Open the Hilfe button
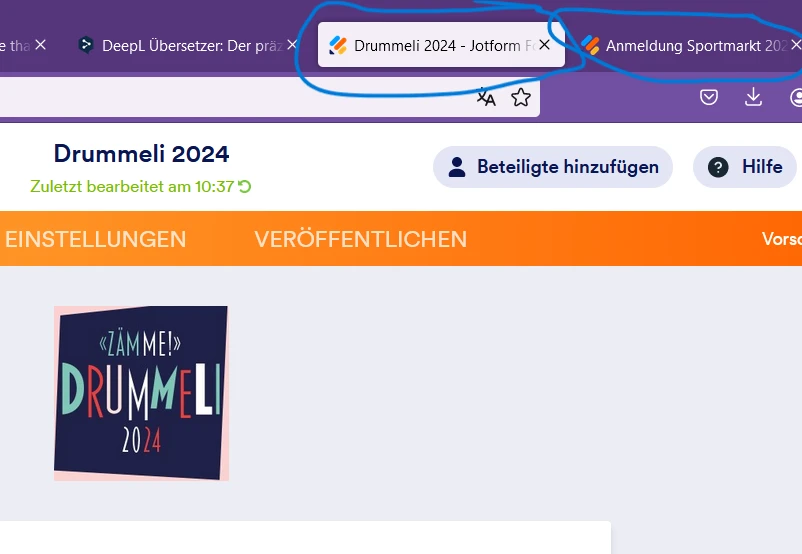802x554 pixels. [x=745, y=167]
